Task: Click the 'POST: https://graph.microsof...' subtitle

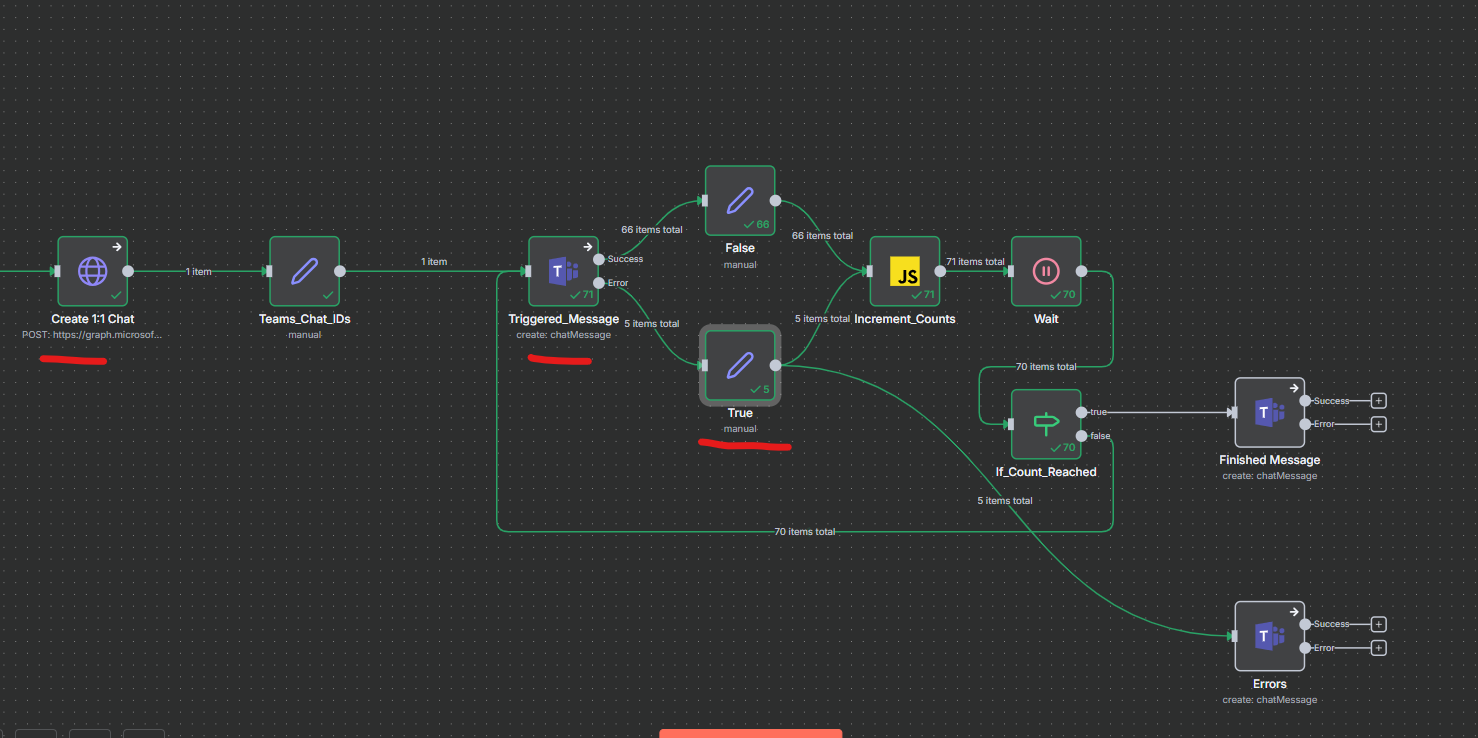Action: pos(92,335)
